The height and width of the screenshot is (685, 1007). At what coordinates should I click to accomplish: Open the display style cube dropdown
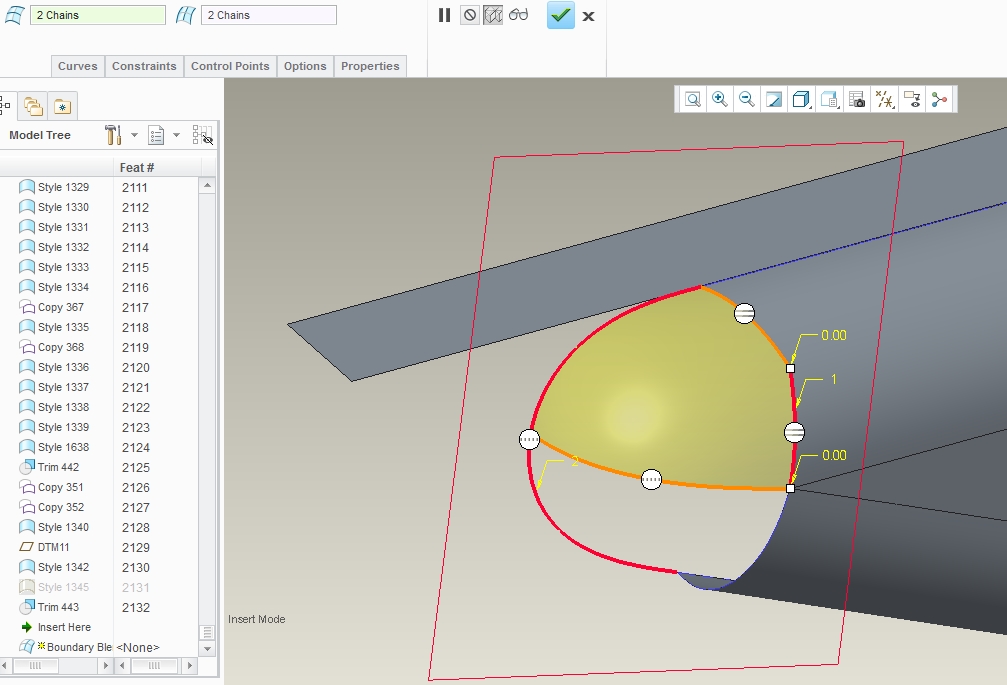pos(801,100)
